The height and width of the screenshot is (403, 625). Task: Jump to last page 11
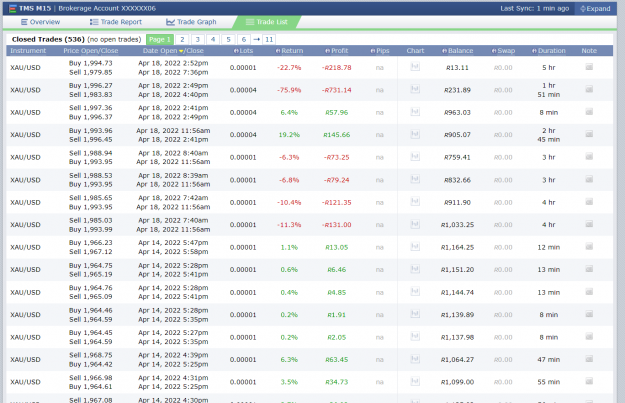[x=269, y=39]
